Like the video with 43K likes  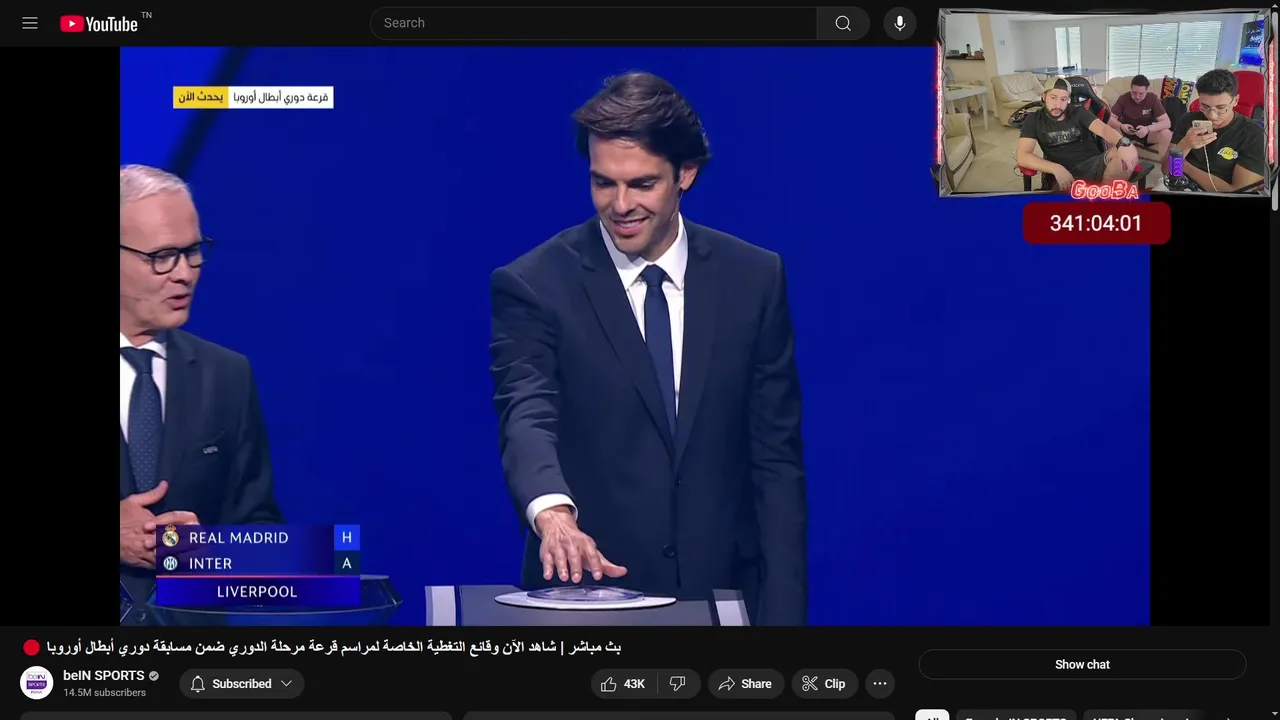point(622,684)
